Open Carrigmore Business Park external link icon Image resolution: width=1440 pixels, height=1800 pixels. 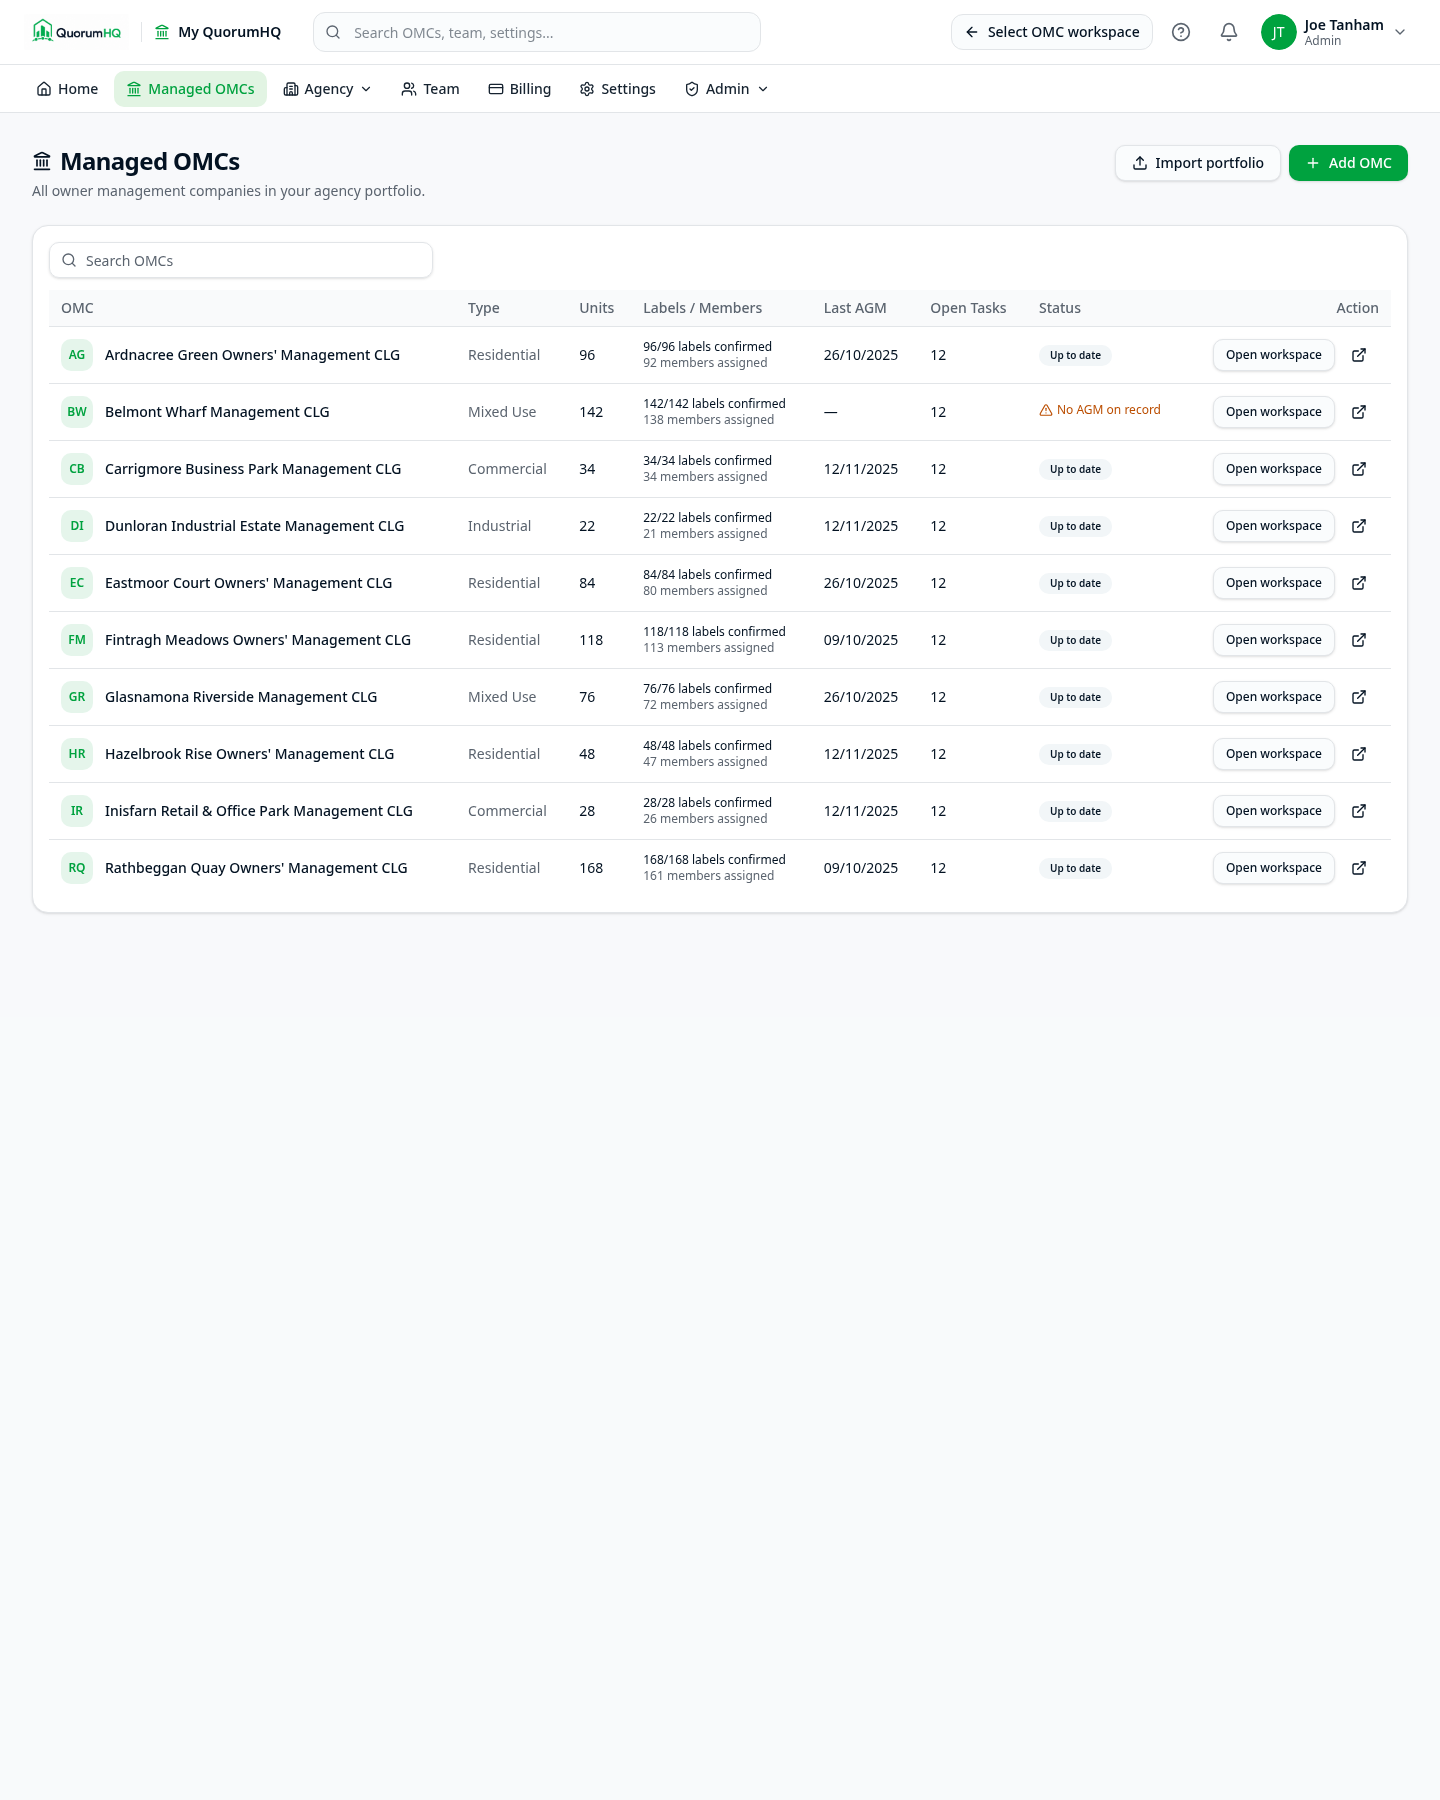tap(1359, 469)
